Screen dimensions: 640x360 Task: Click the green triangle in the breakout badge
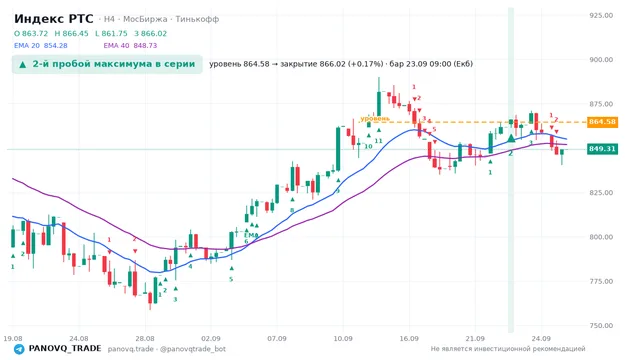[23, 64]
